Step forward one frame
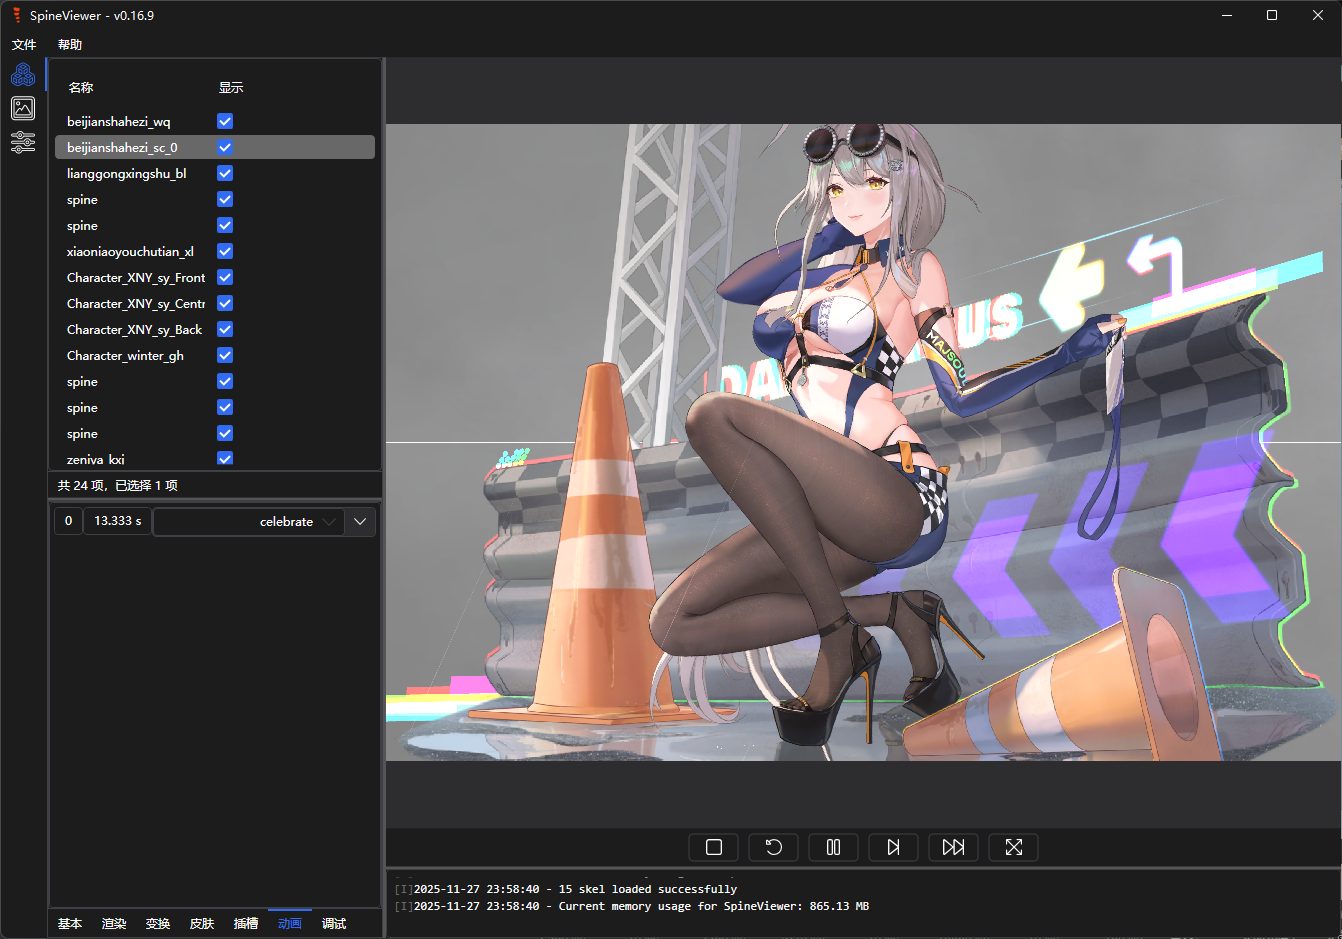The image size is (1342, 939). pos(894,847)
